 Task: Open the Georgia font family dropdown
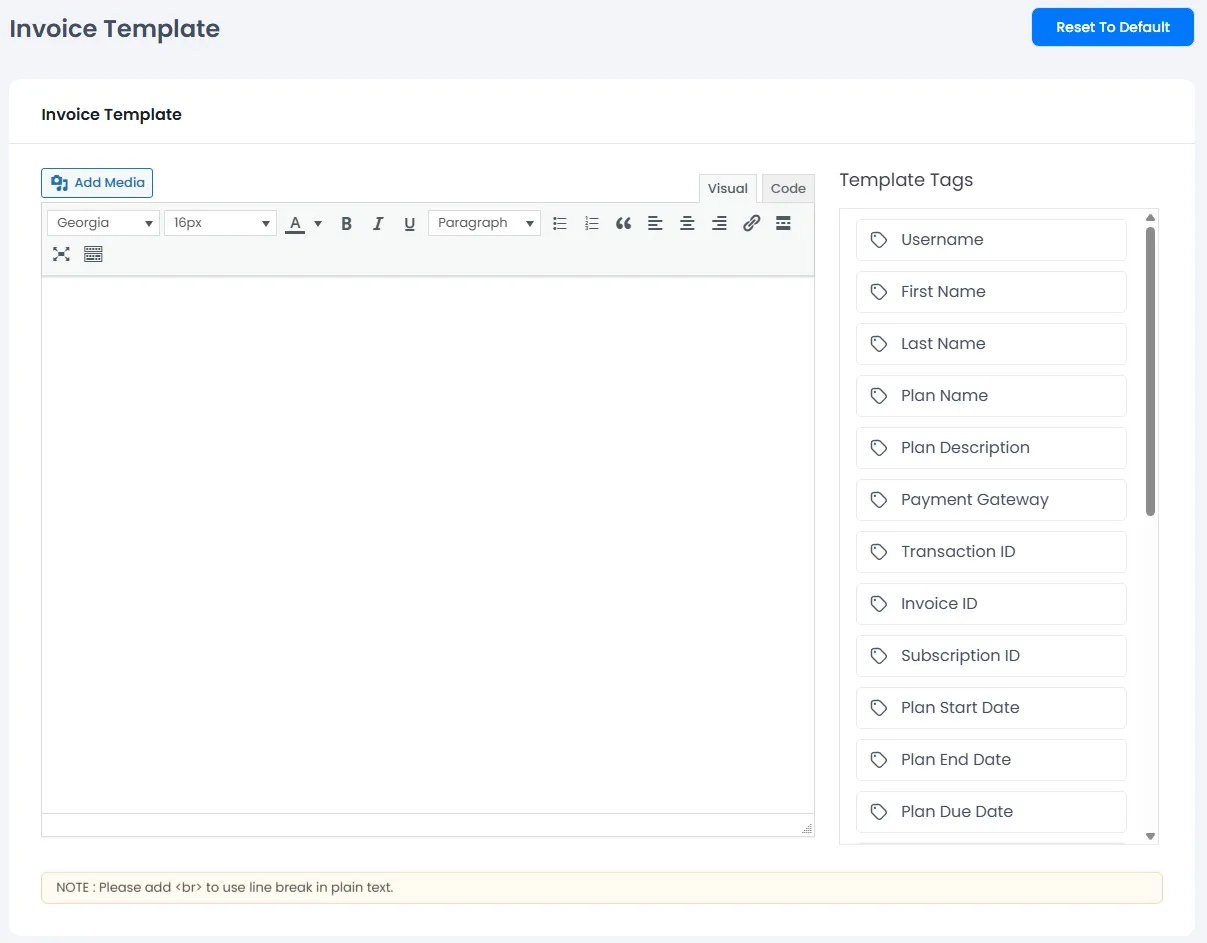pyautogui.click(x=102, y=222)
